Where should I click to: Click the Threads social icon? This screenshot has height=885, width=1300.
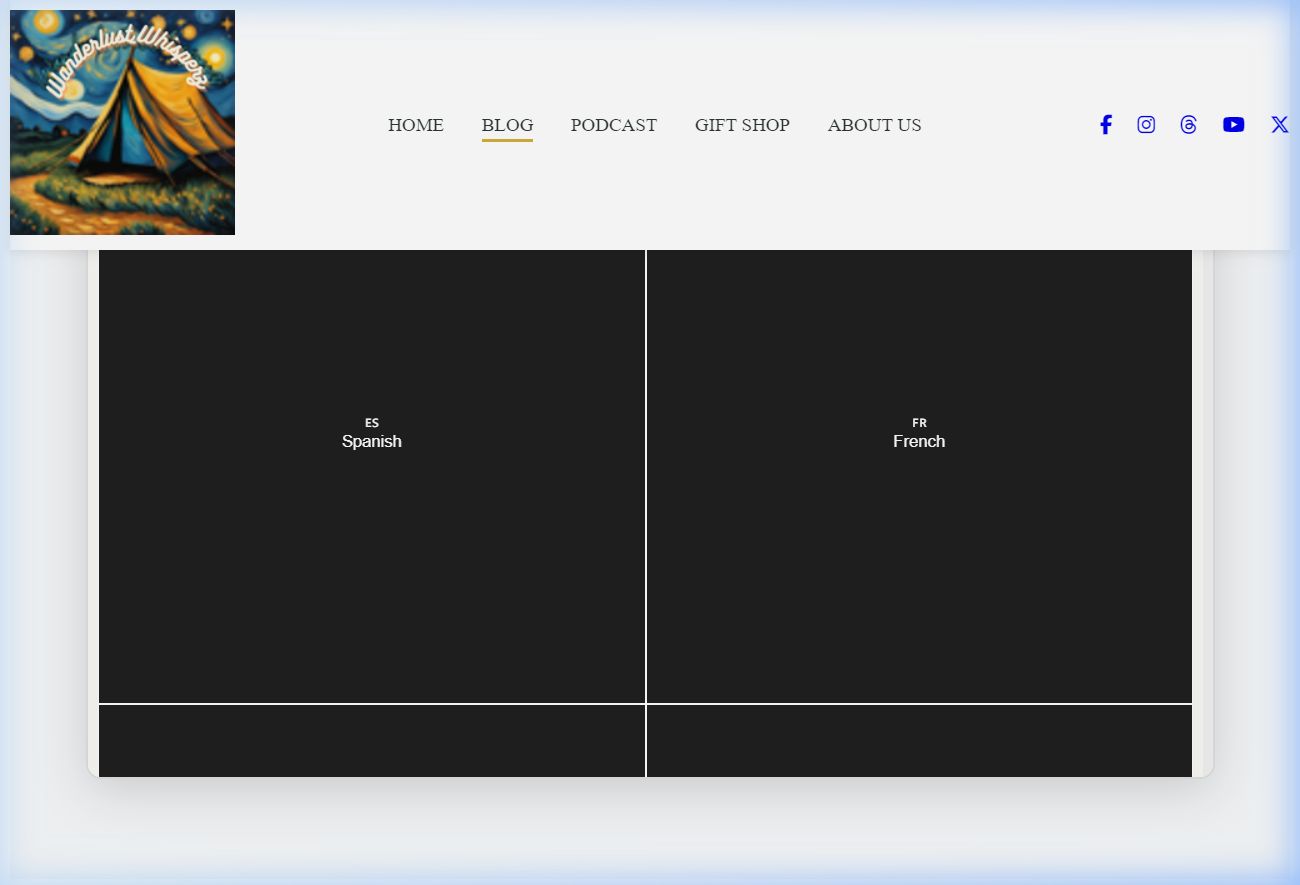pyautogui.click(x=1188, y=125)
